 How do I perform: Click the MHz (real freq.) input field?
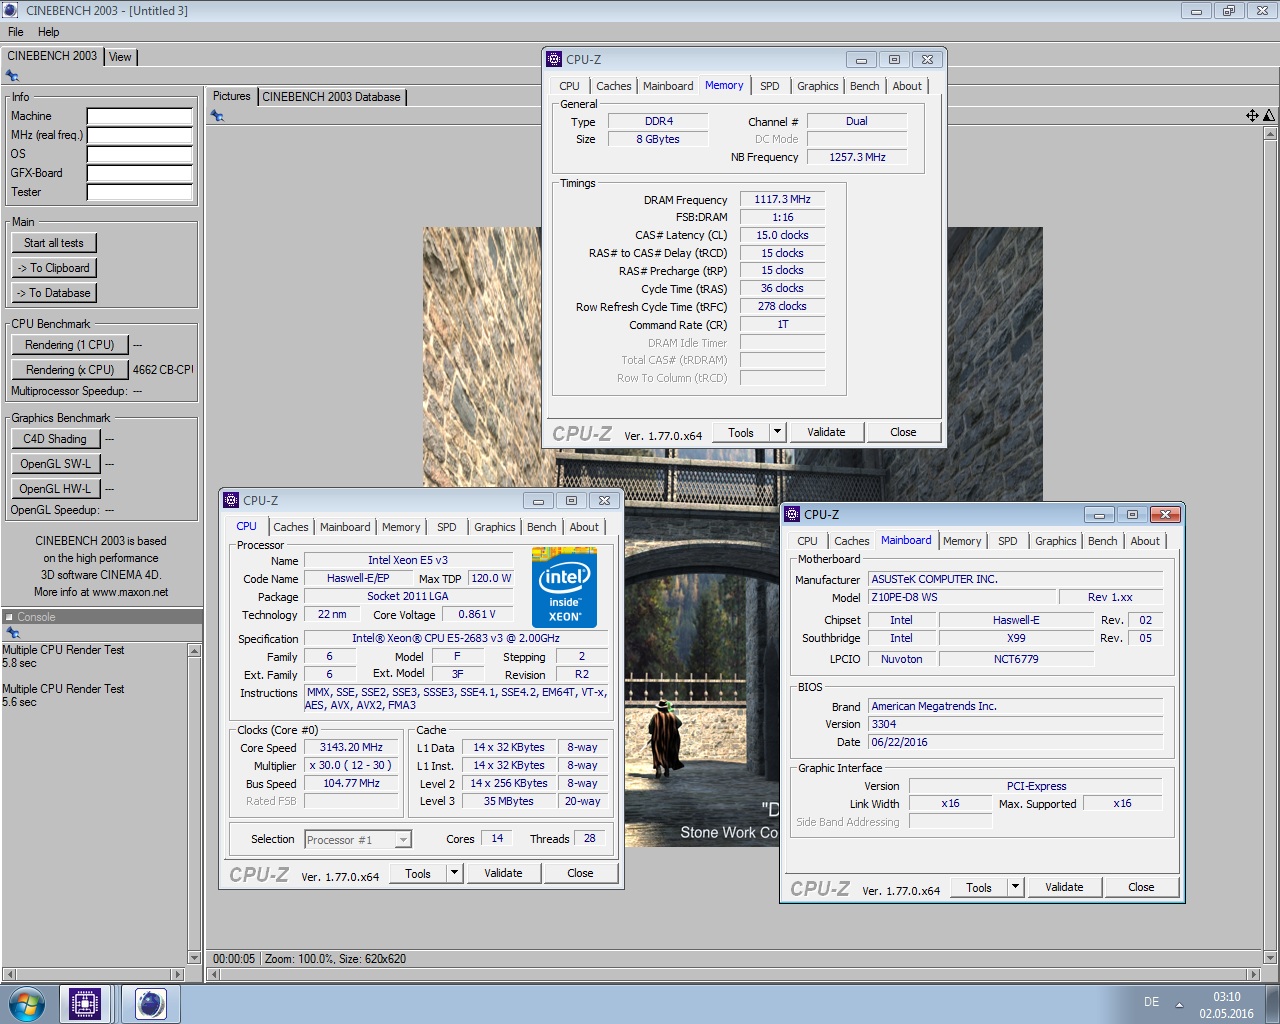140,135
